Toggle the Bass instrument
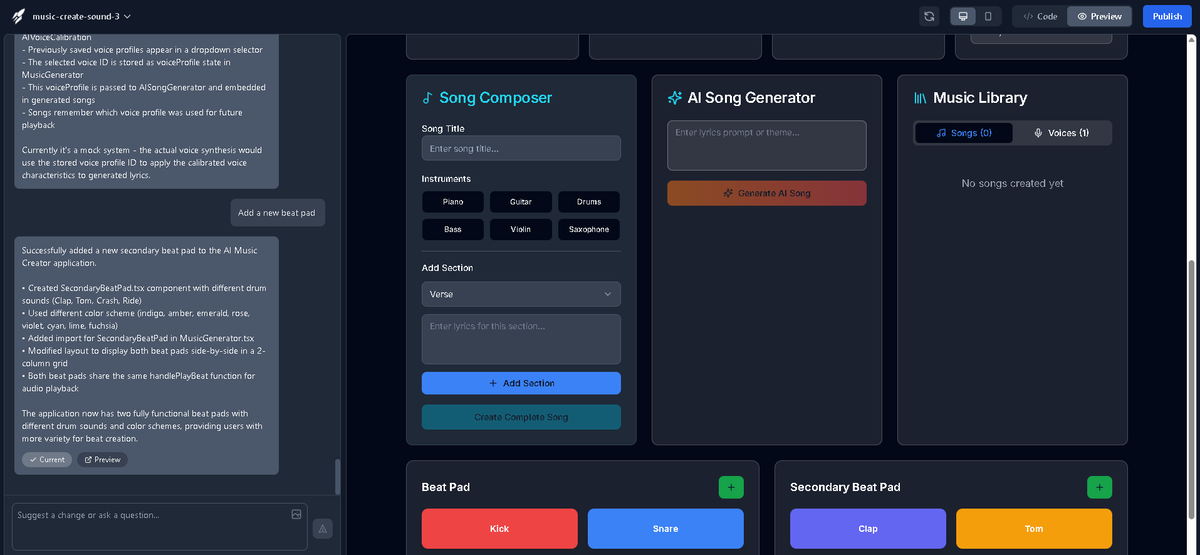Viewport: 1200px width, 555px height. coord(453,229)
